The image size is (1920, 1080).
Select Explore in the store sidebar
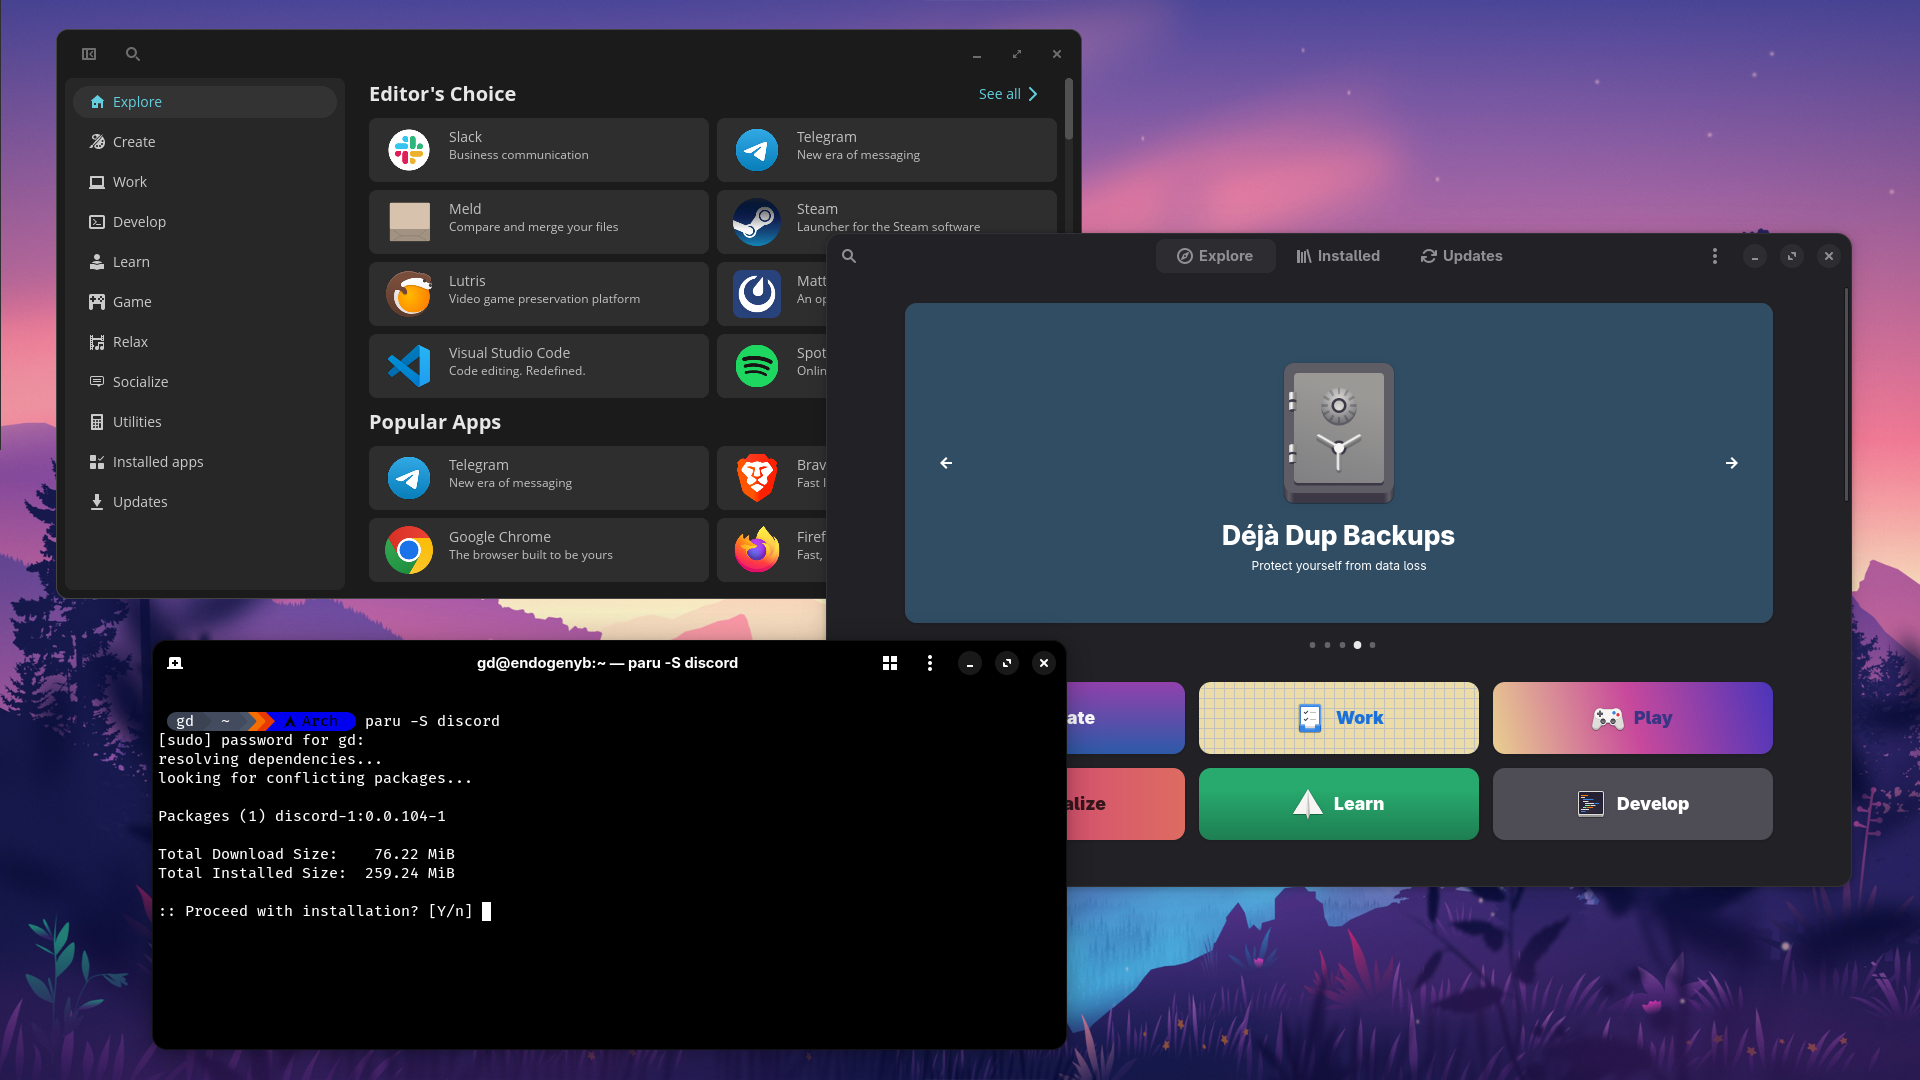[205, 102]
